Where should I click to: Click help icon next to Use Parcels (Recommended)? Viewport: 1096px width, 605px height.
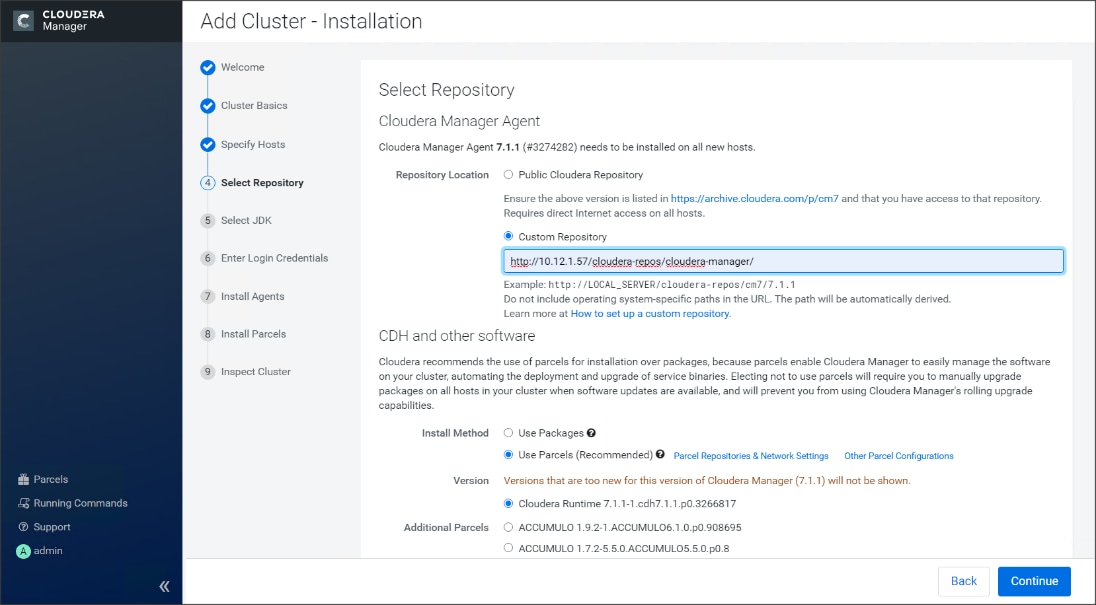(x=660, y=454)
